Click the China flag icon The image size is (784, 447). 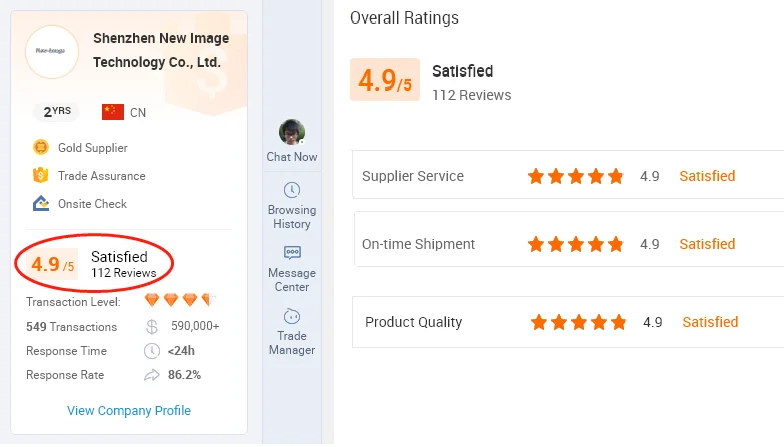point(113,112)
